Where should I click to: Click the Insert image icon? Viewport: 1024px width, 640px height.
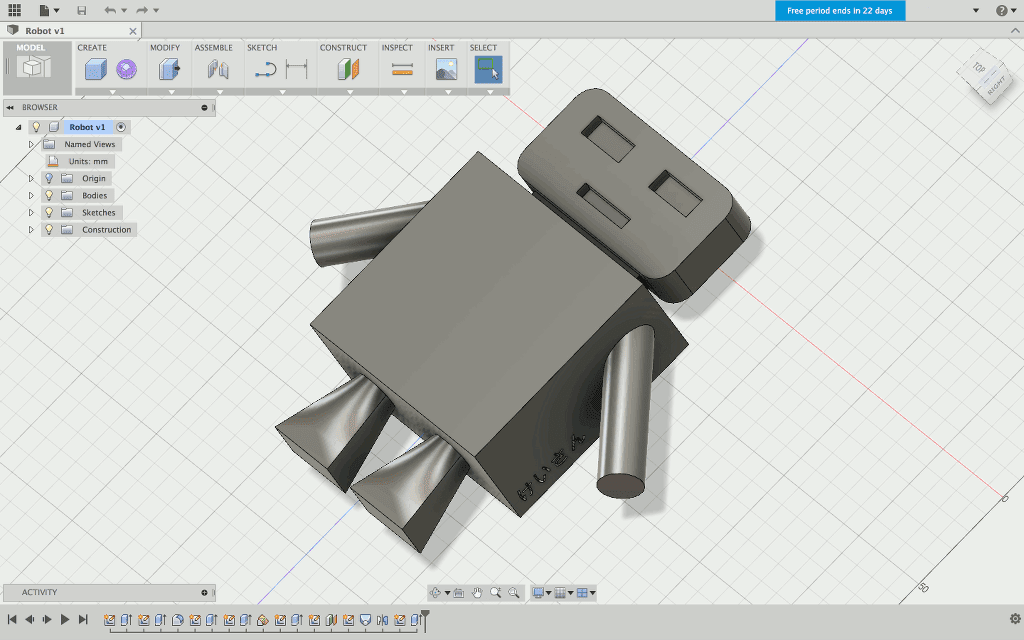446,69
